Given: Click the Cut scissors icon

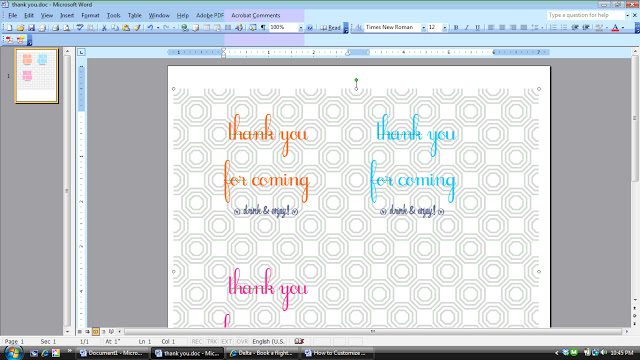Looking at the screenshot, I should pos(104,28).
